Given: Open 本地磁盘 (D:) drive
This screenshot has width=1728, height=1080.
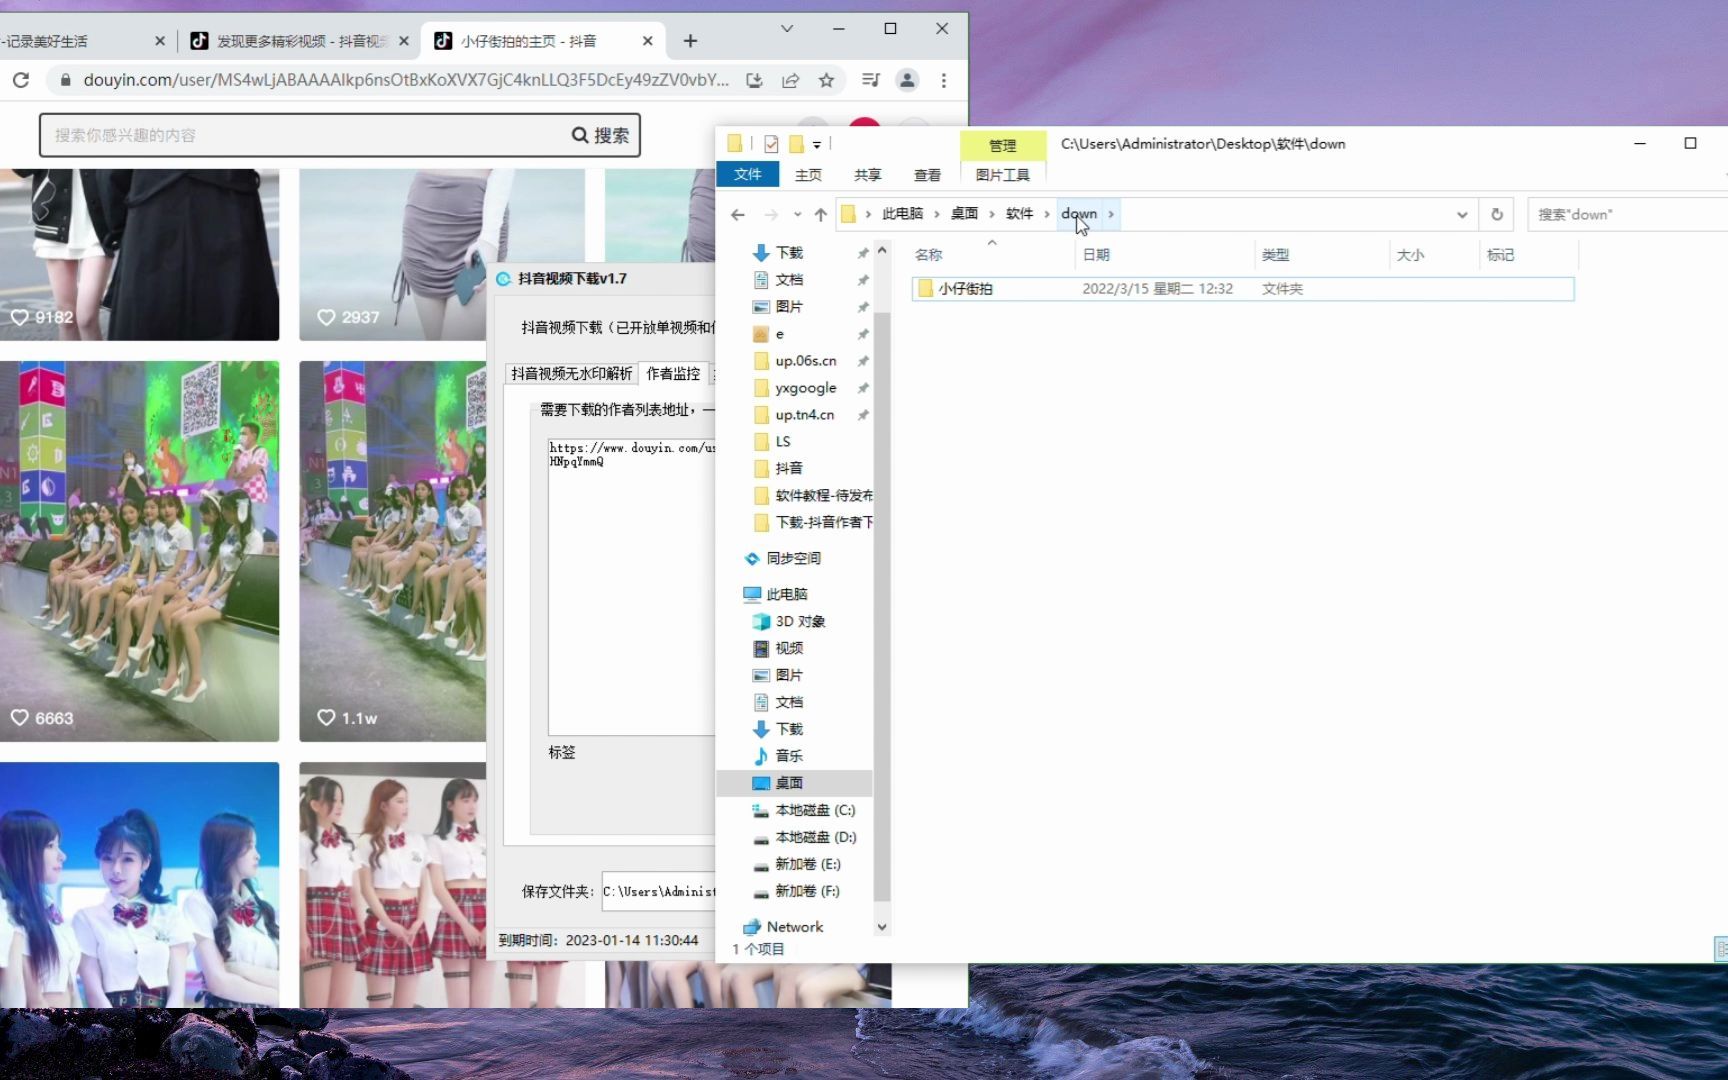Looking at the screenshot, I should pos(815,837).
